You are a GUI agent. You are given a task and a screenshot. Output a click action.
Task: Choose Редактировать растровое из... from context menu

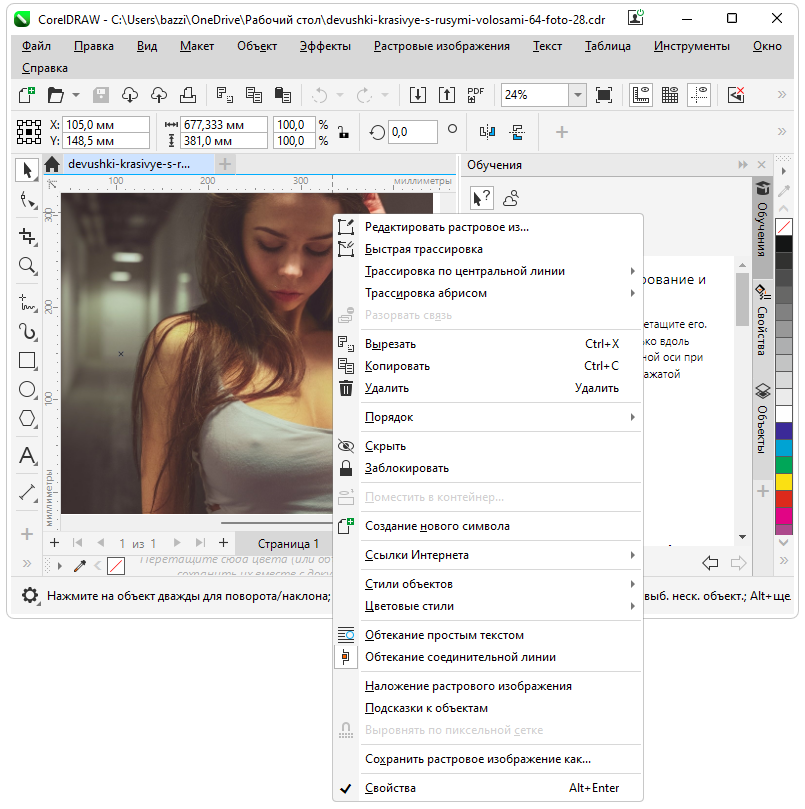pos(488,227)
